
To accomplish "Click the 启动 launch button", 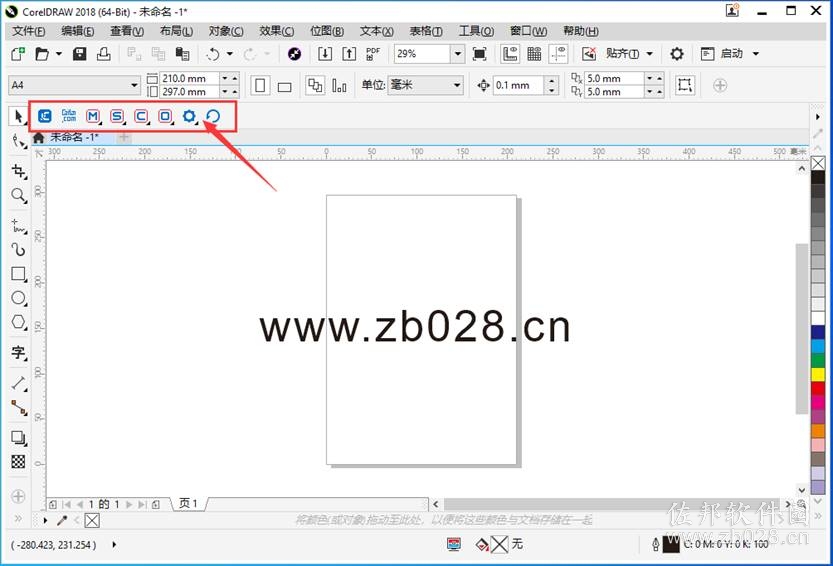I will click(731, 54).
